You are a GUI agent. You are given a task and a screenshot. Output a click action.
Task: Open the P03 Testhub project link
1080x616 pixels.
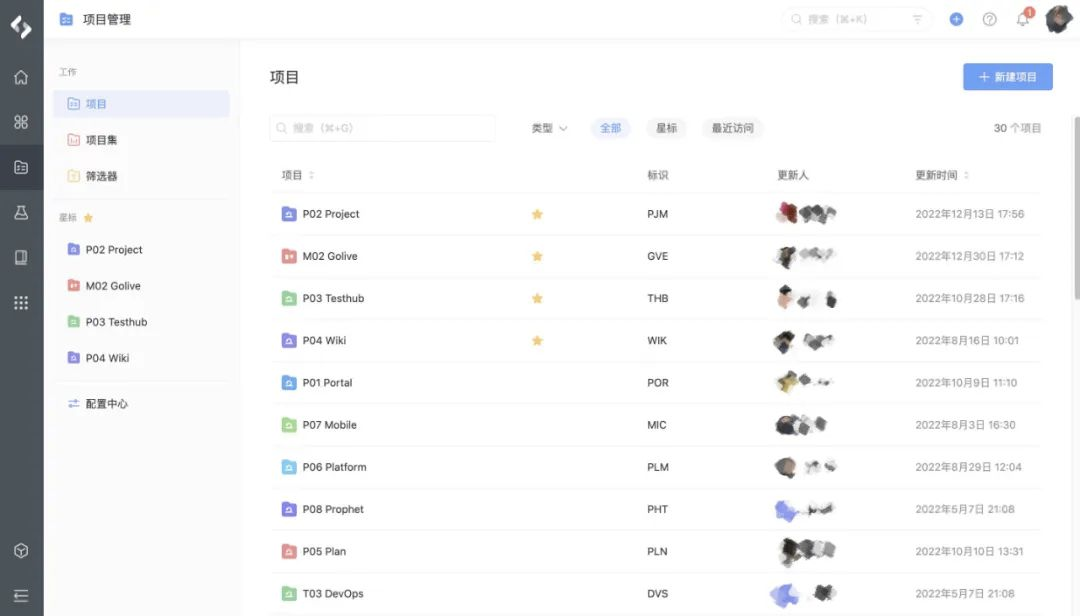335,298
